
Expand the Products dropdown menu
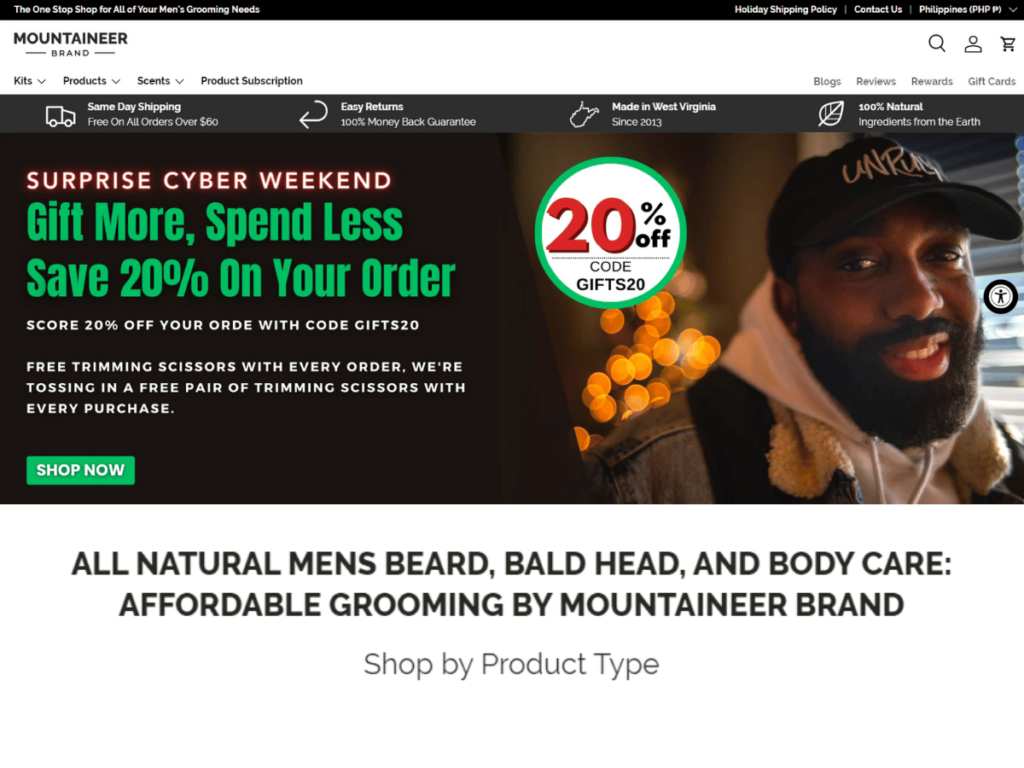(x=91, y=81)
